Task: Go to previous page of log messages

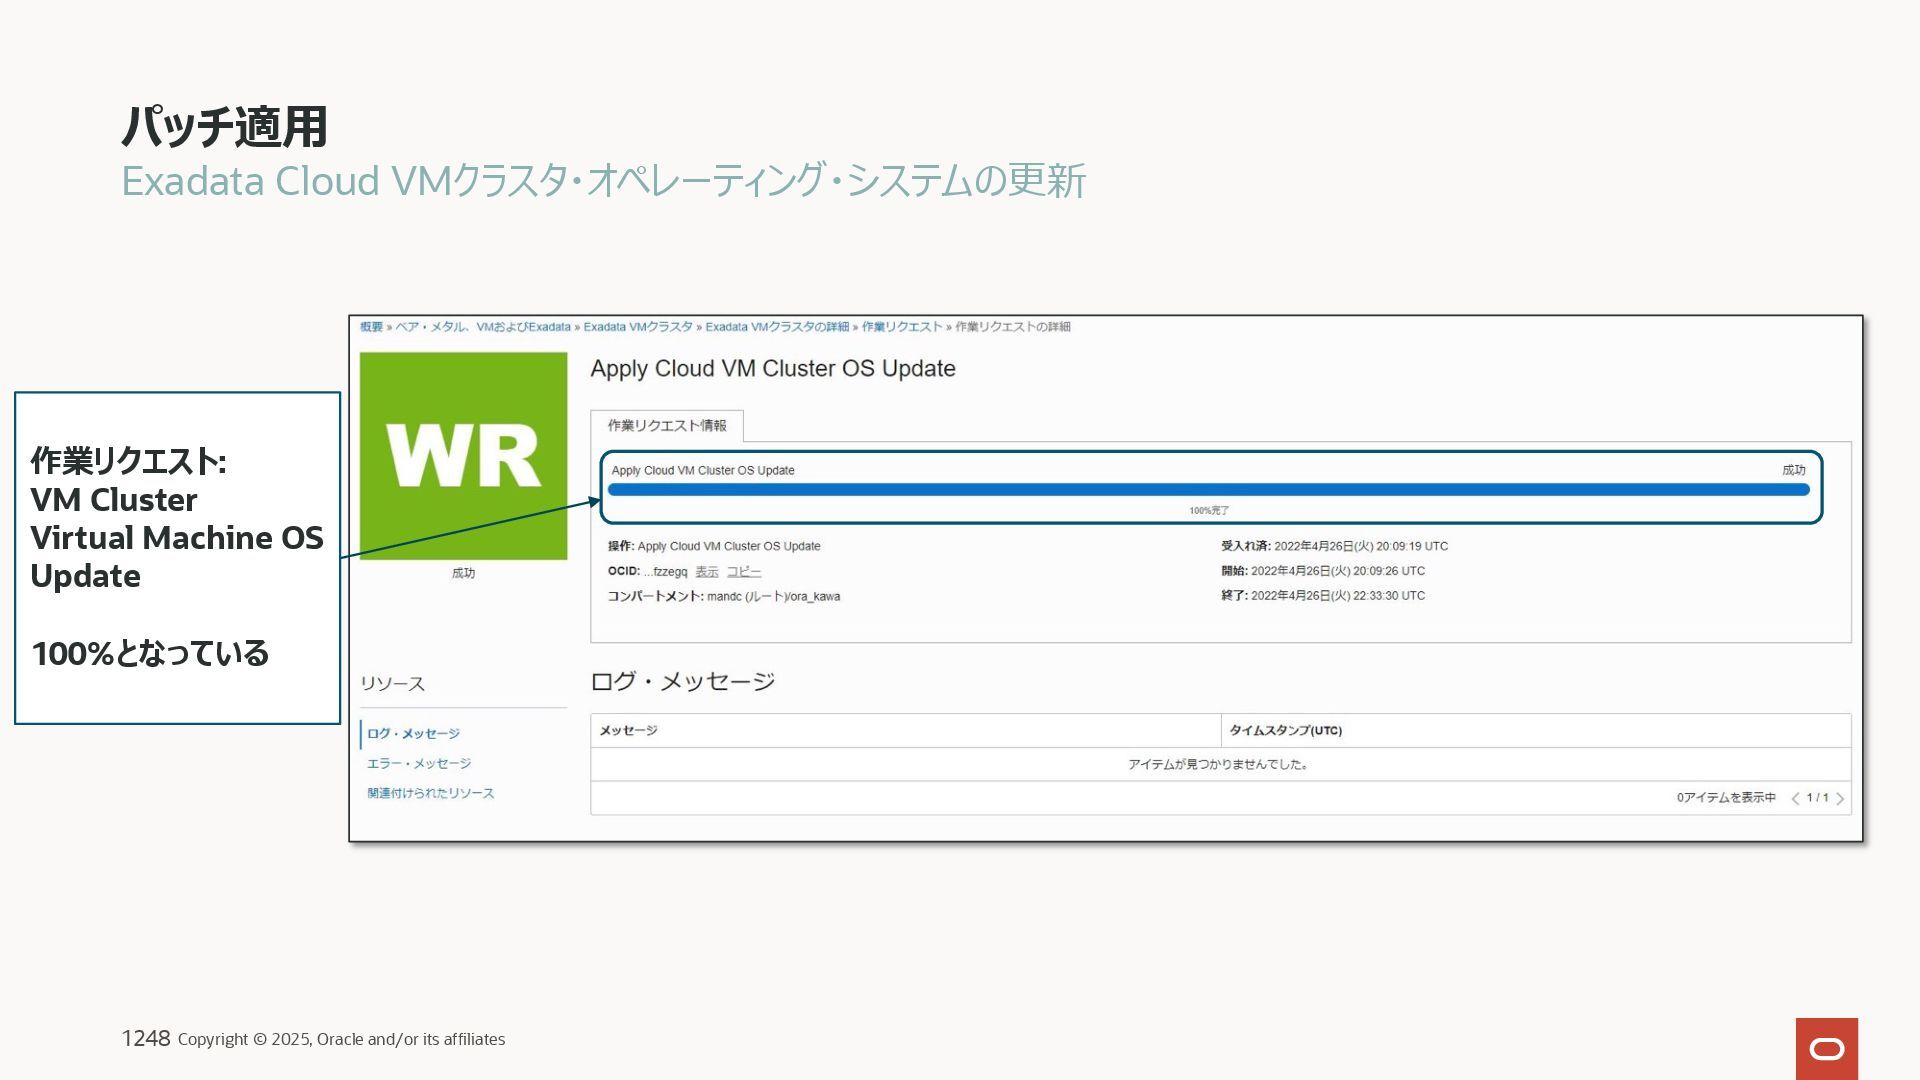Action: (1795, 798)
